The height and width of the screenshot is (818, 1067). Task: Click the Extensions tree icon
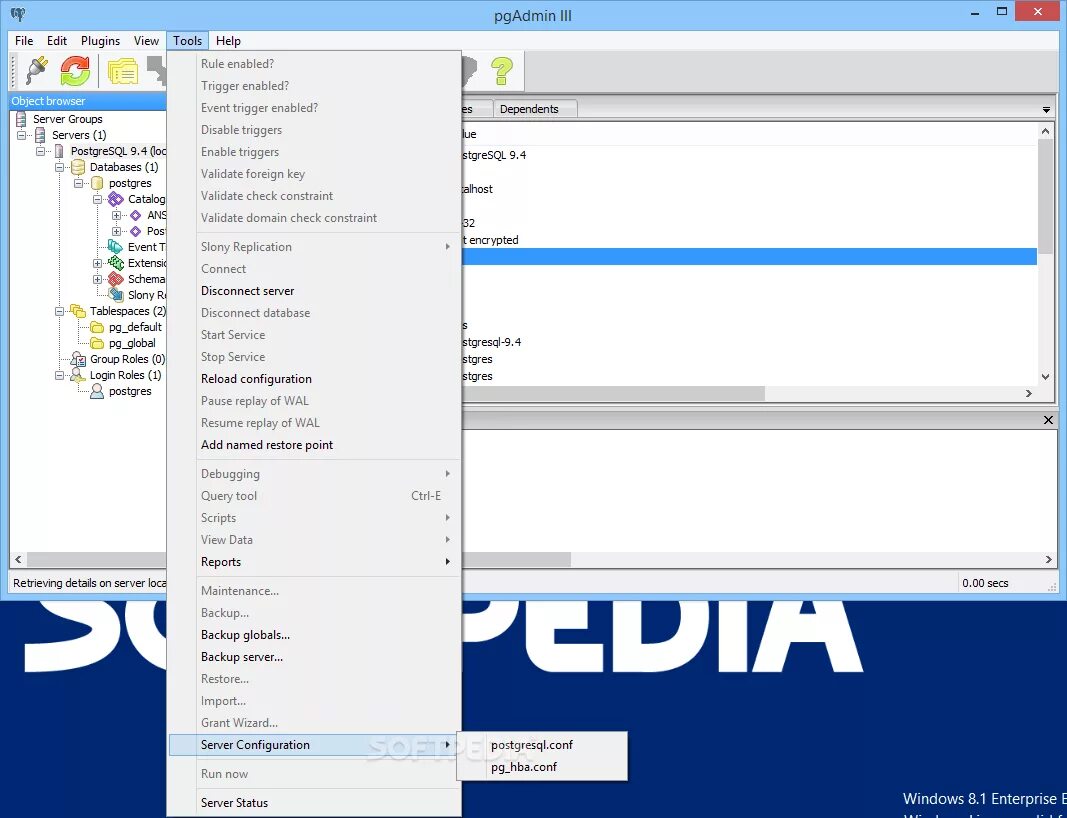[116, 263]
